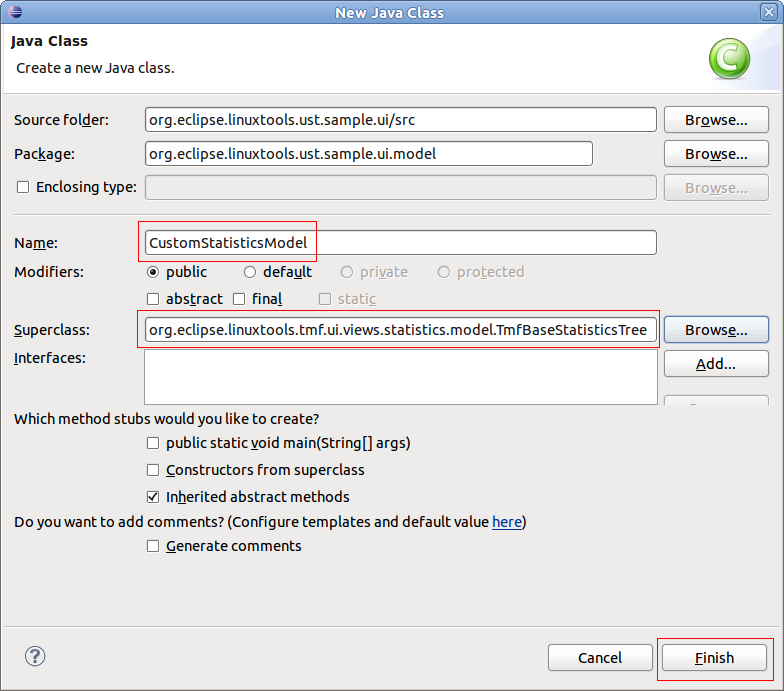
Task: Browse for the Package
Action: click(x=715, y=154)
